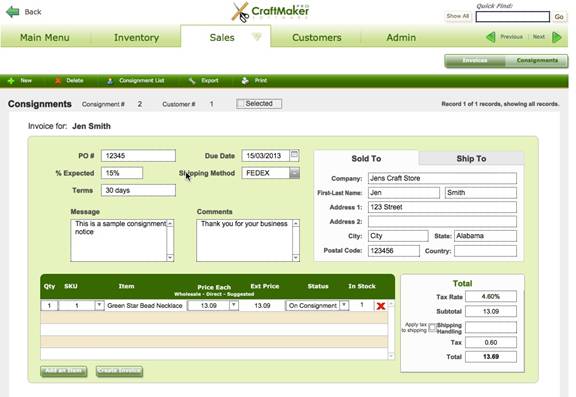The height and width of the screenshot is (397, 576).
Task: Click the Qty field in item row
Action: coord(49,305)
